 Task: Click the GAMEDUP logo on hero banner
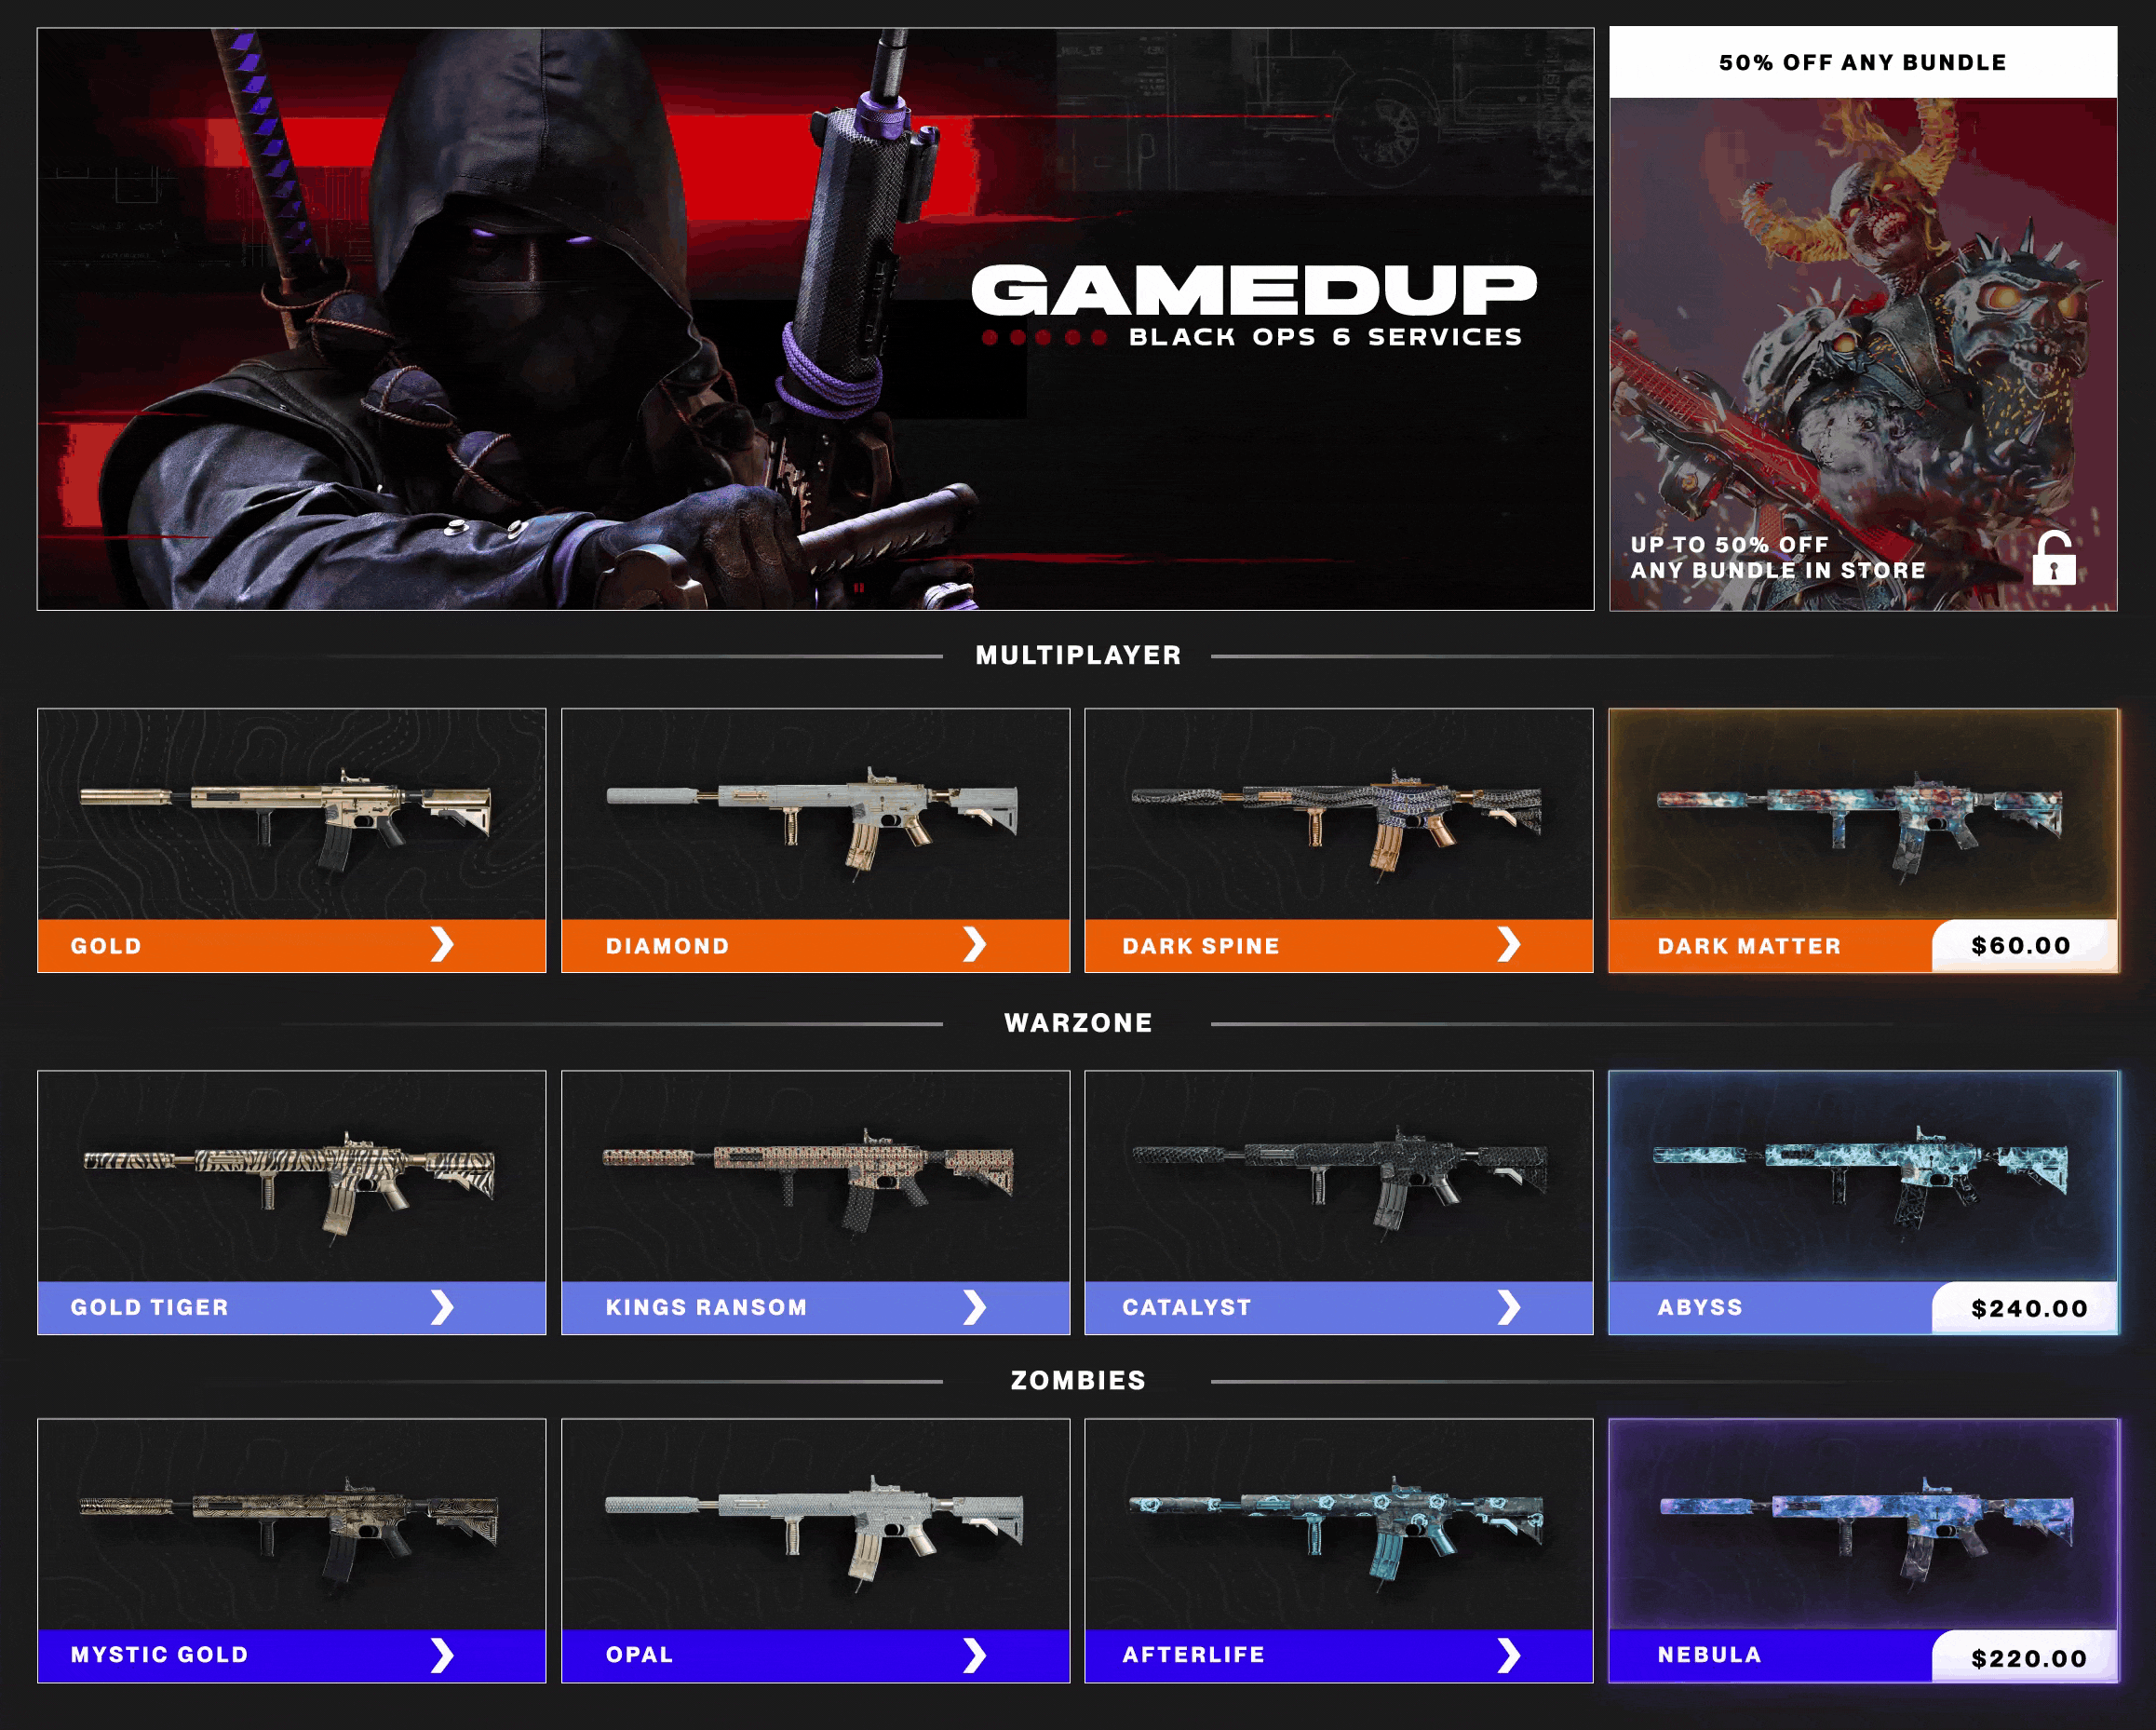1254,290
